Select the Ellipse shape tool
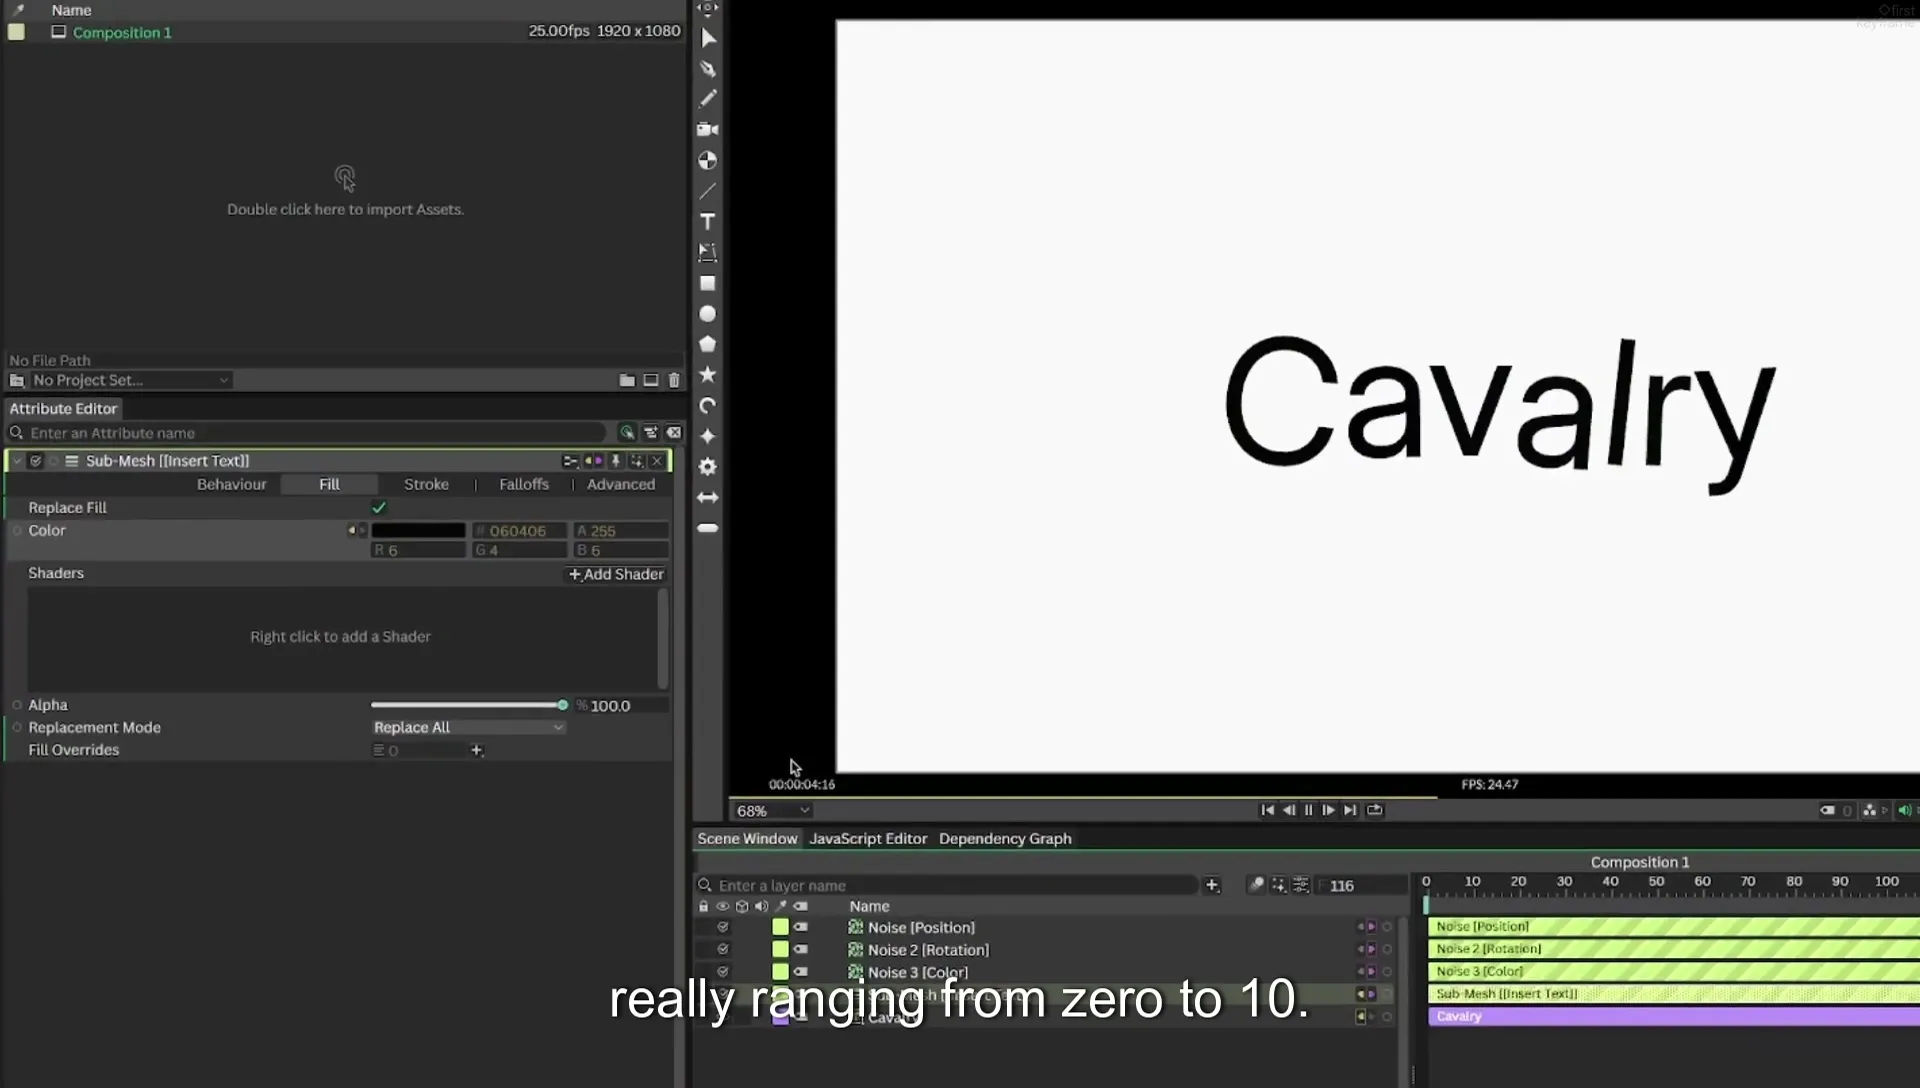 [708, 314]
